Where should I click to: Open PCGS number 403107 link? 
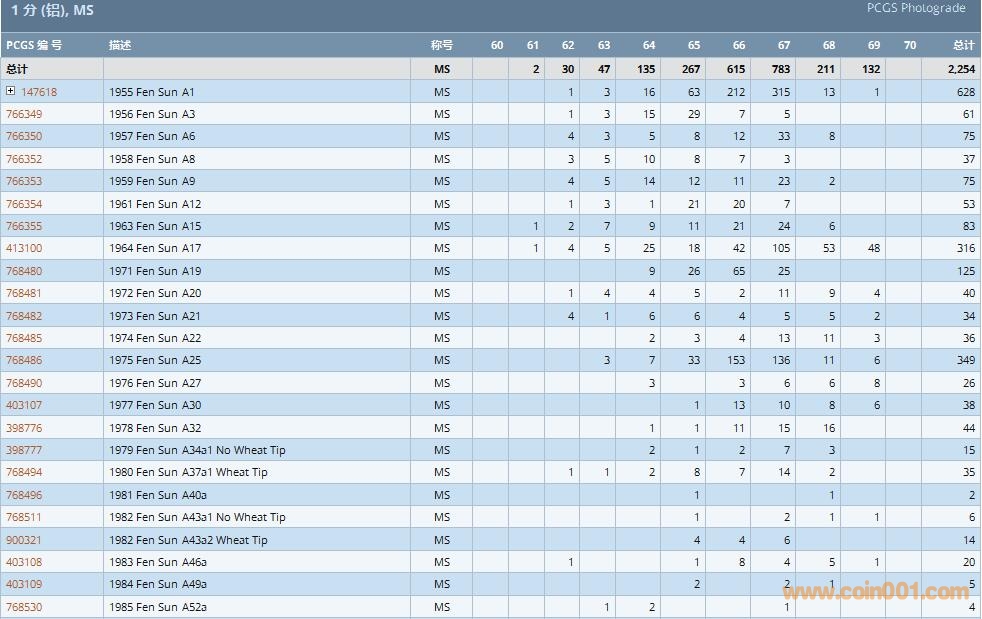coord(24,405)
